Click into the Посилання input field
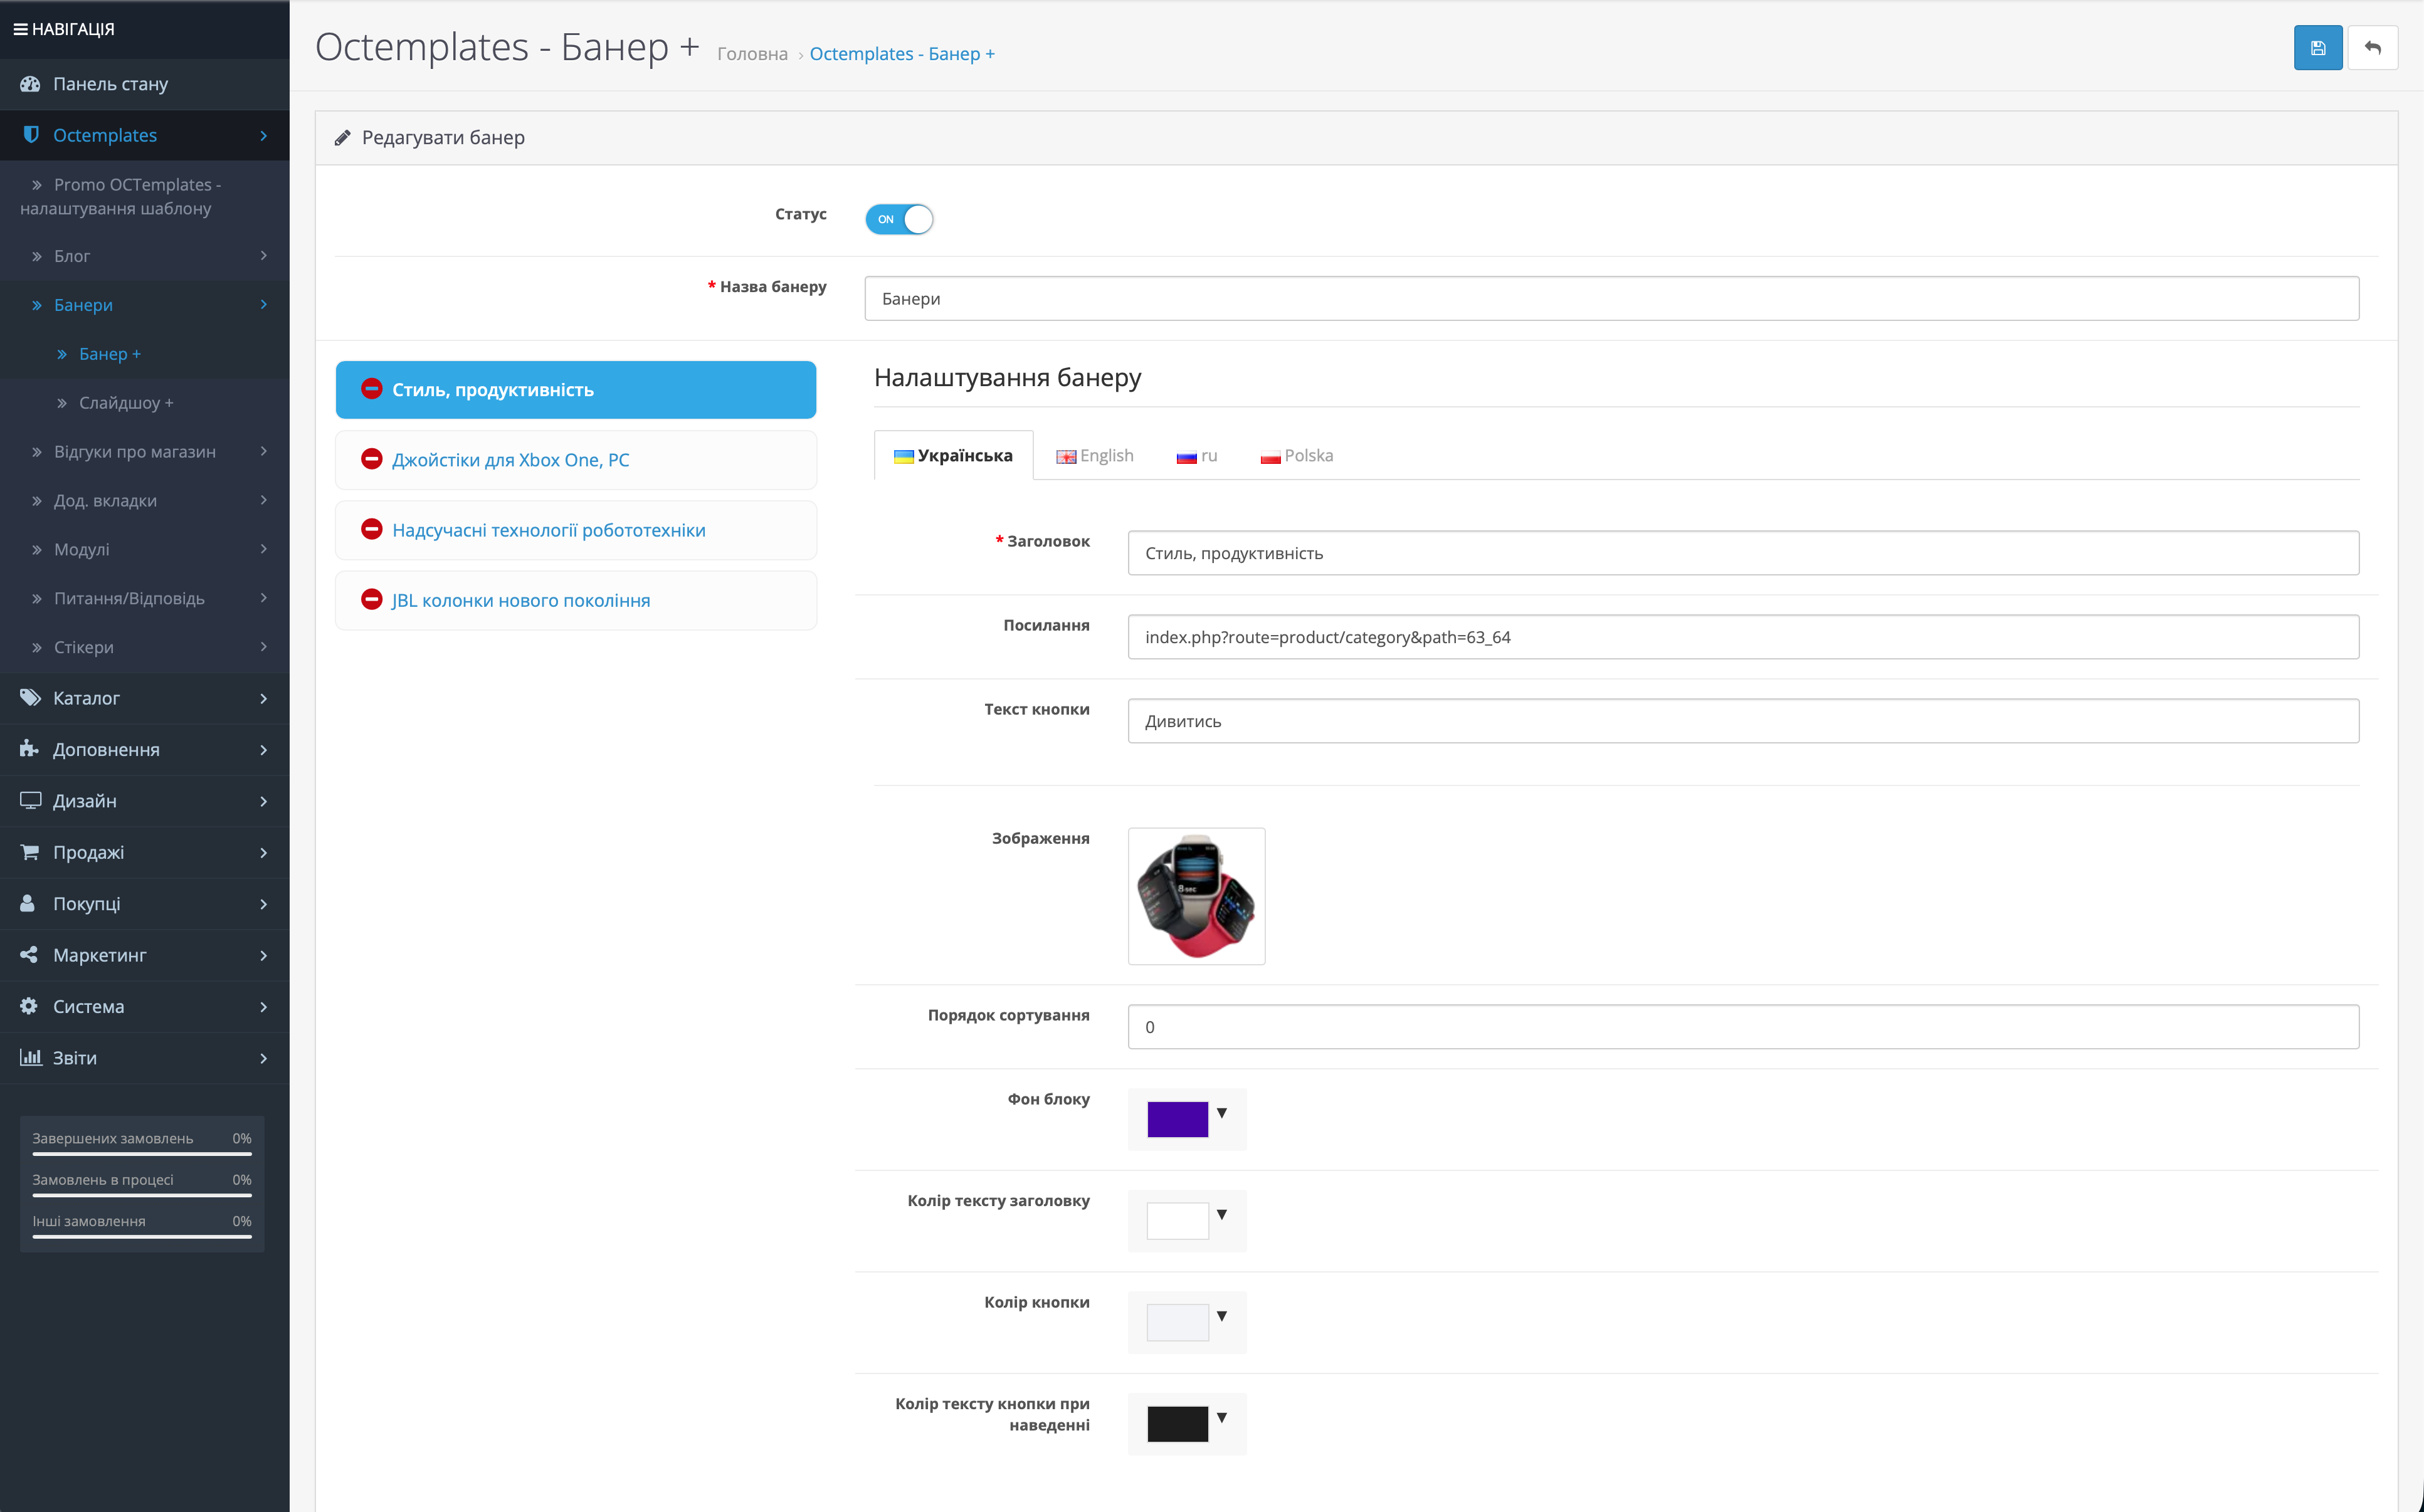The width and height of the screenshot is (2424, 1512). coord(1742,637)
